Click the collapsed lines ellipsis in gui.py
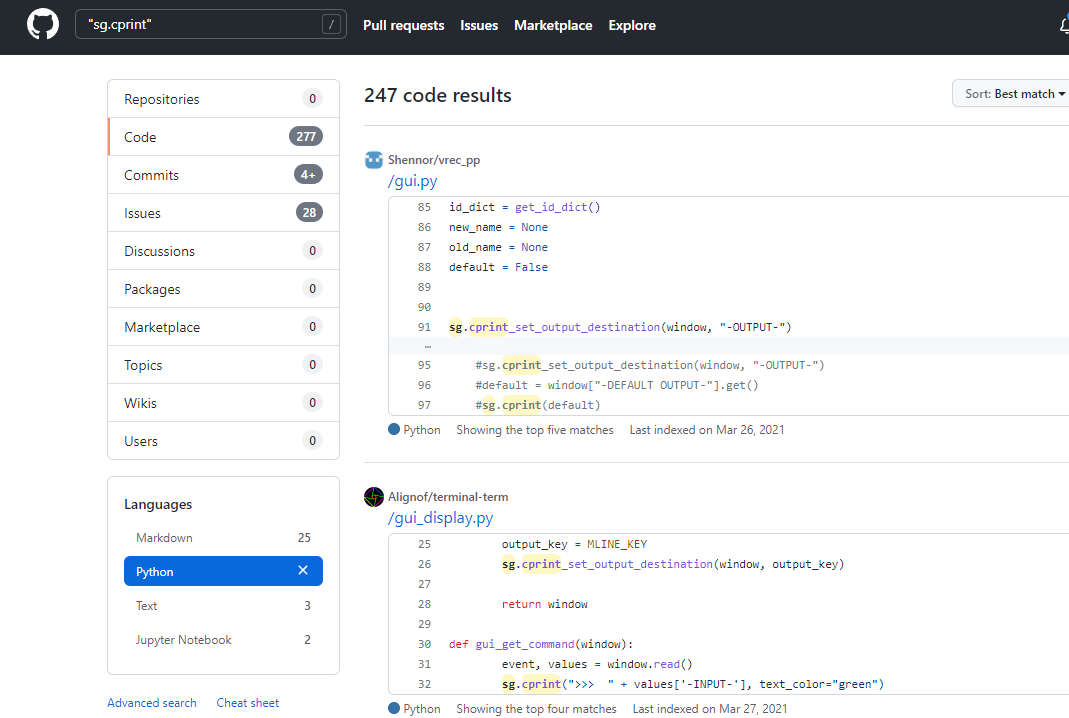 (x=427, y=346)
